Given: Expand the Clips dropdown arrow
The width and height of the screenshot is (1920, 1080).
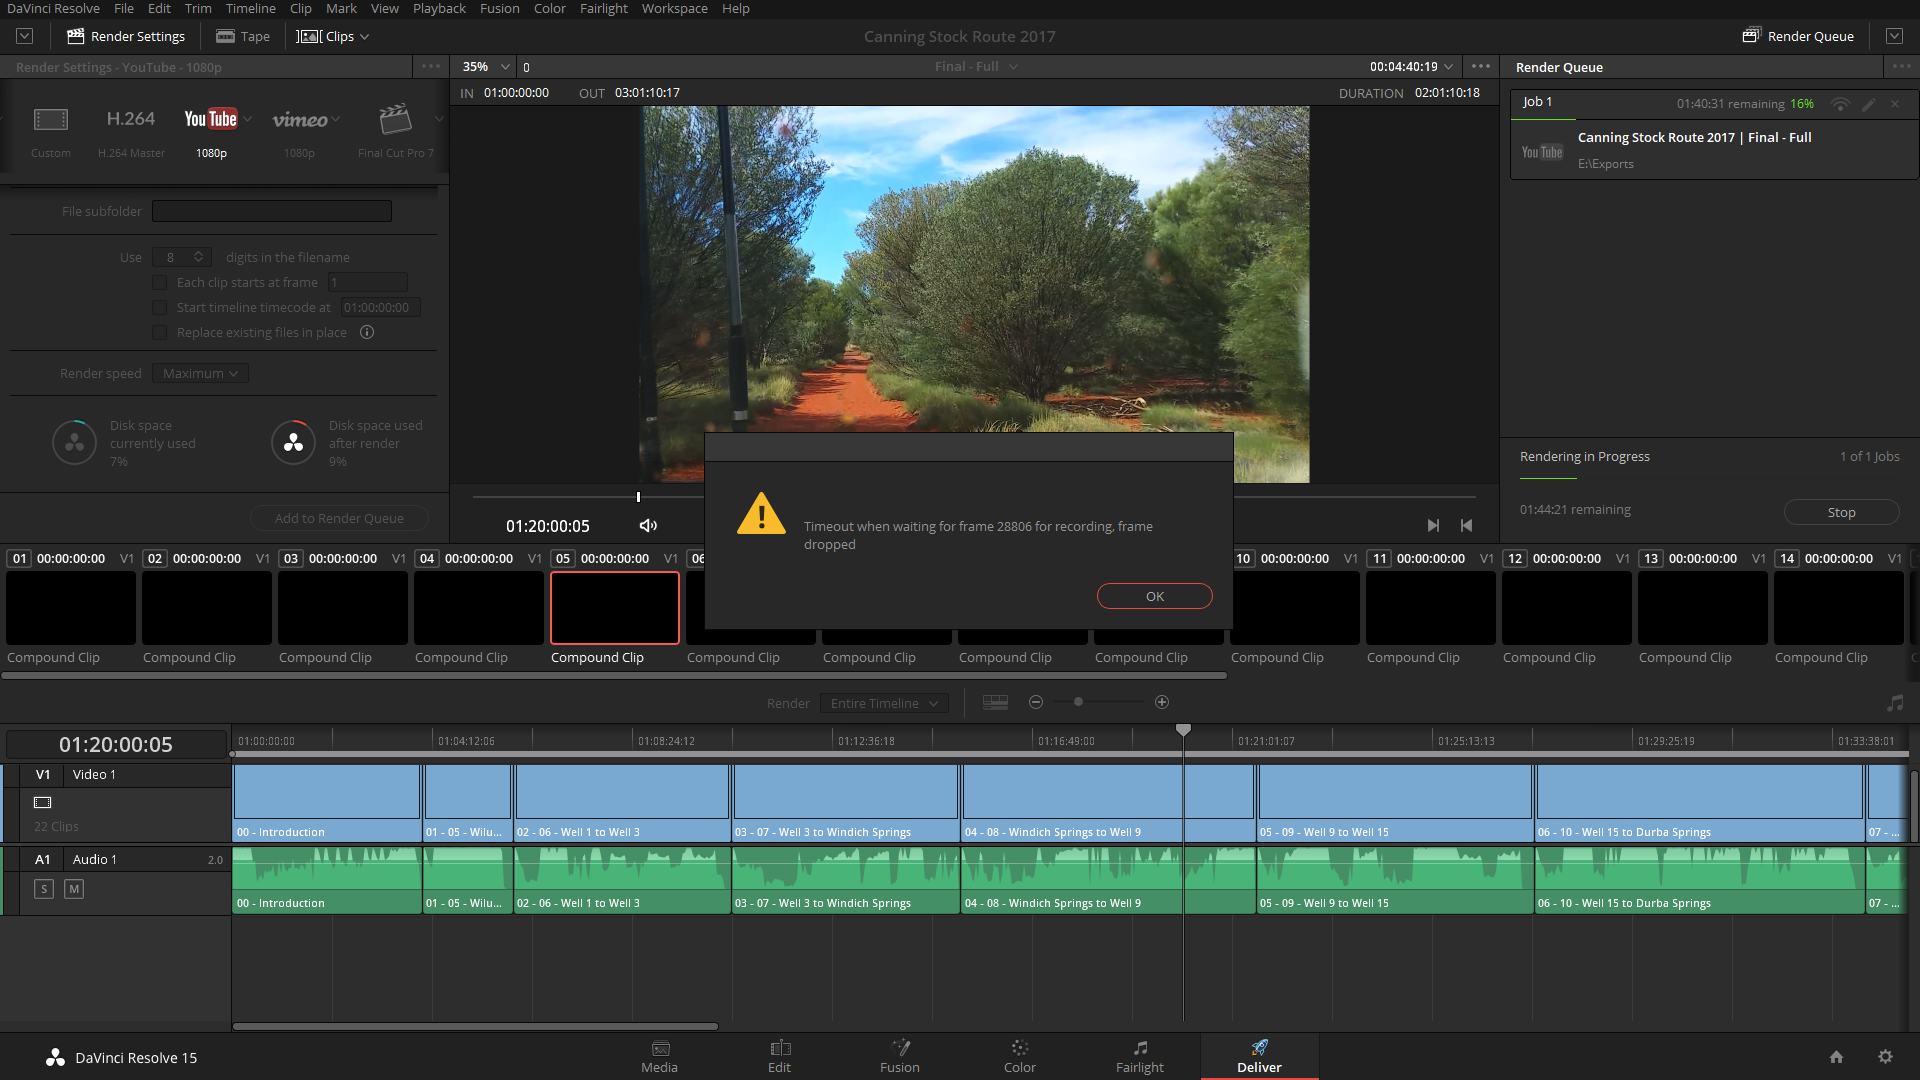Looking at the screenshot, I should (x=365, y=37).
